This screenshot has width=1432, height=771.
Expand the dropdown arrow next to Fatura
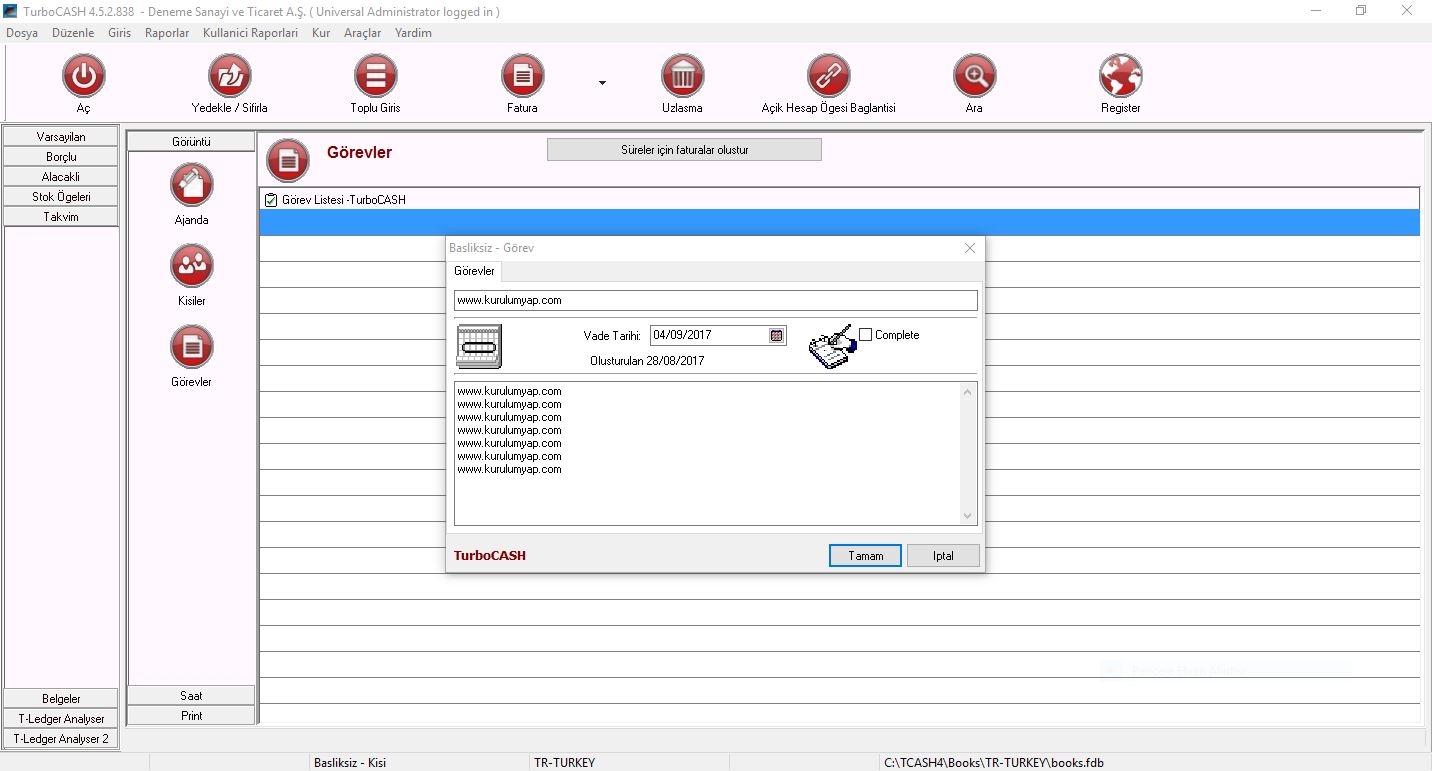coord(602,83)
